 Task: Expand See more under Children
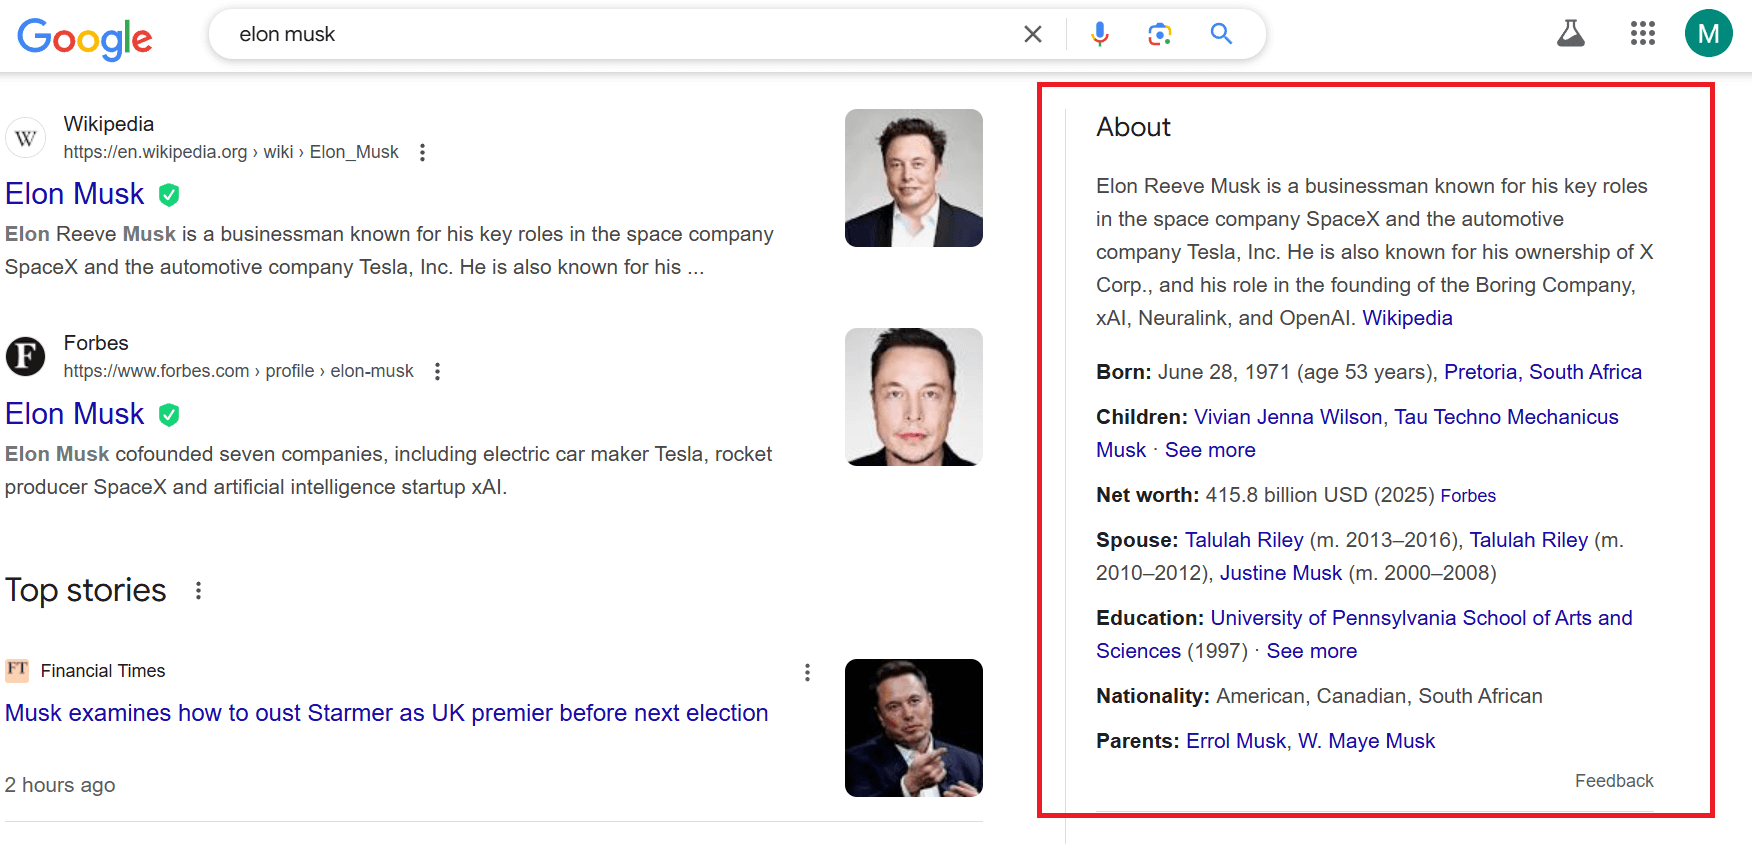(1210, 450)
